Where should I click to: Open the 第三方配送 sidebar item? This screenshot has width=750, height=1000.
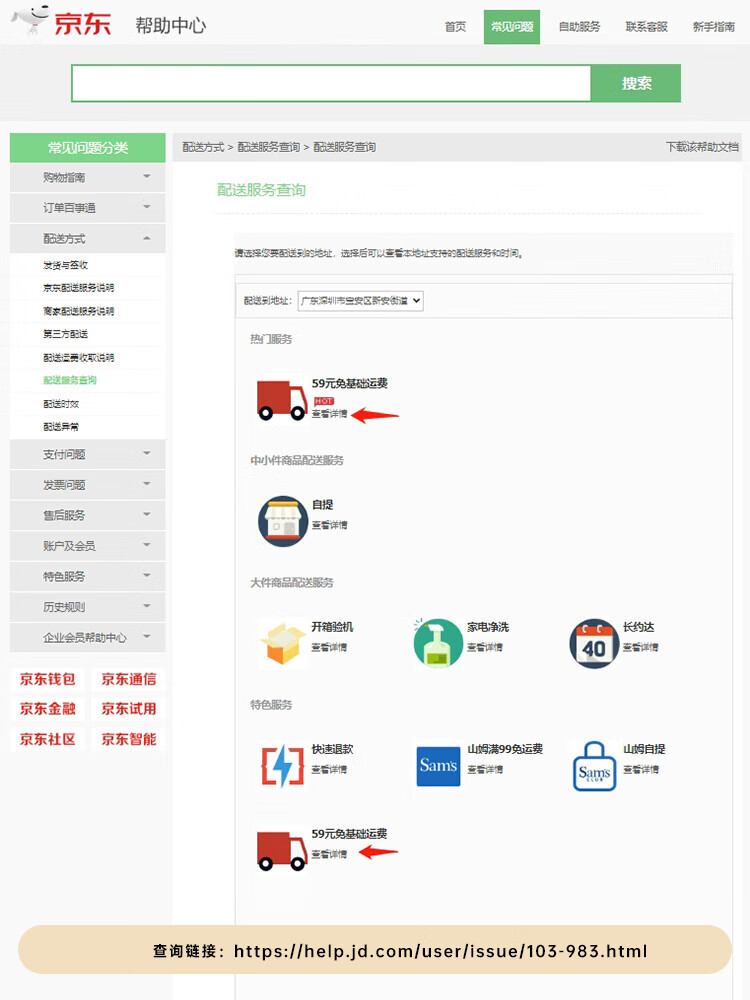(x=66, y=334)
